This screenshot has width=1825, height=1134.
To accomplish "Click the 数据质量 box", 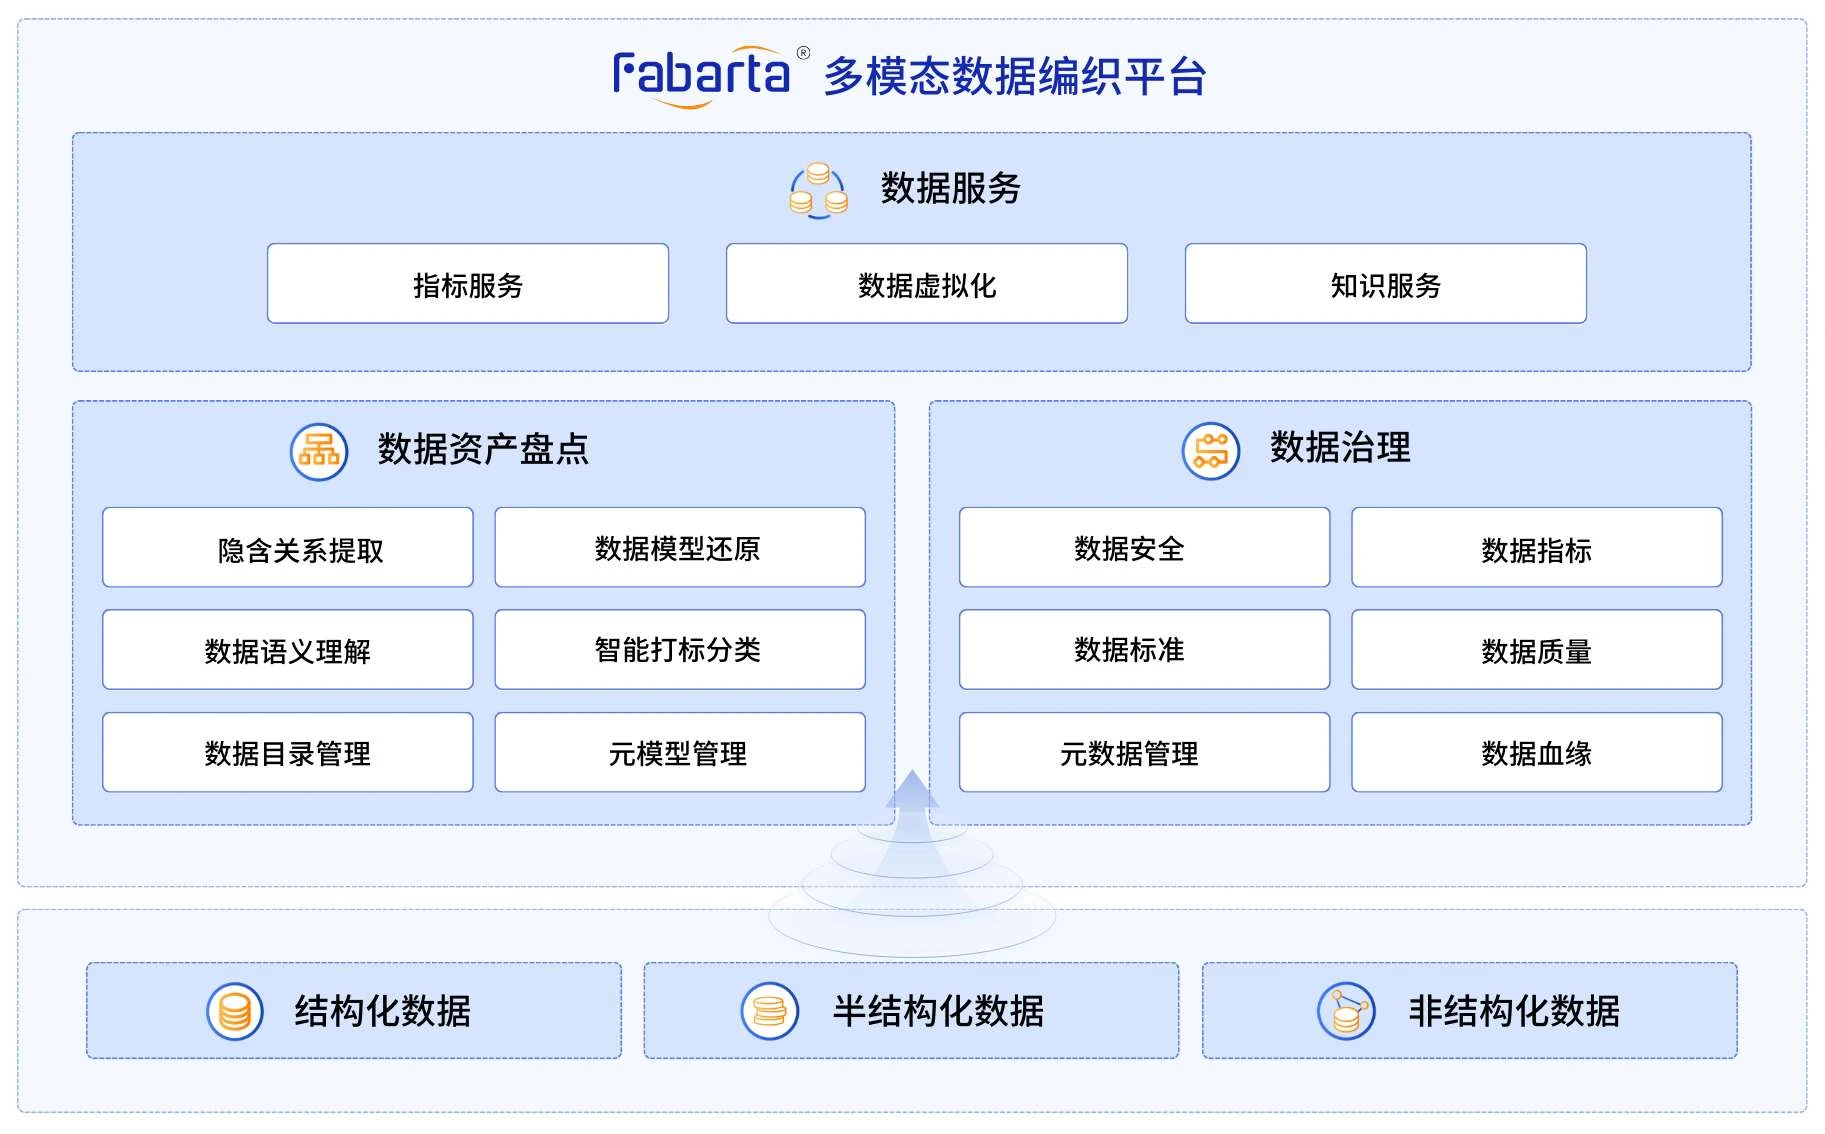I will click(x=1537, y=650).
